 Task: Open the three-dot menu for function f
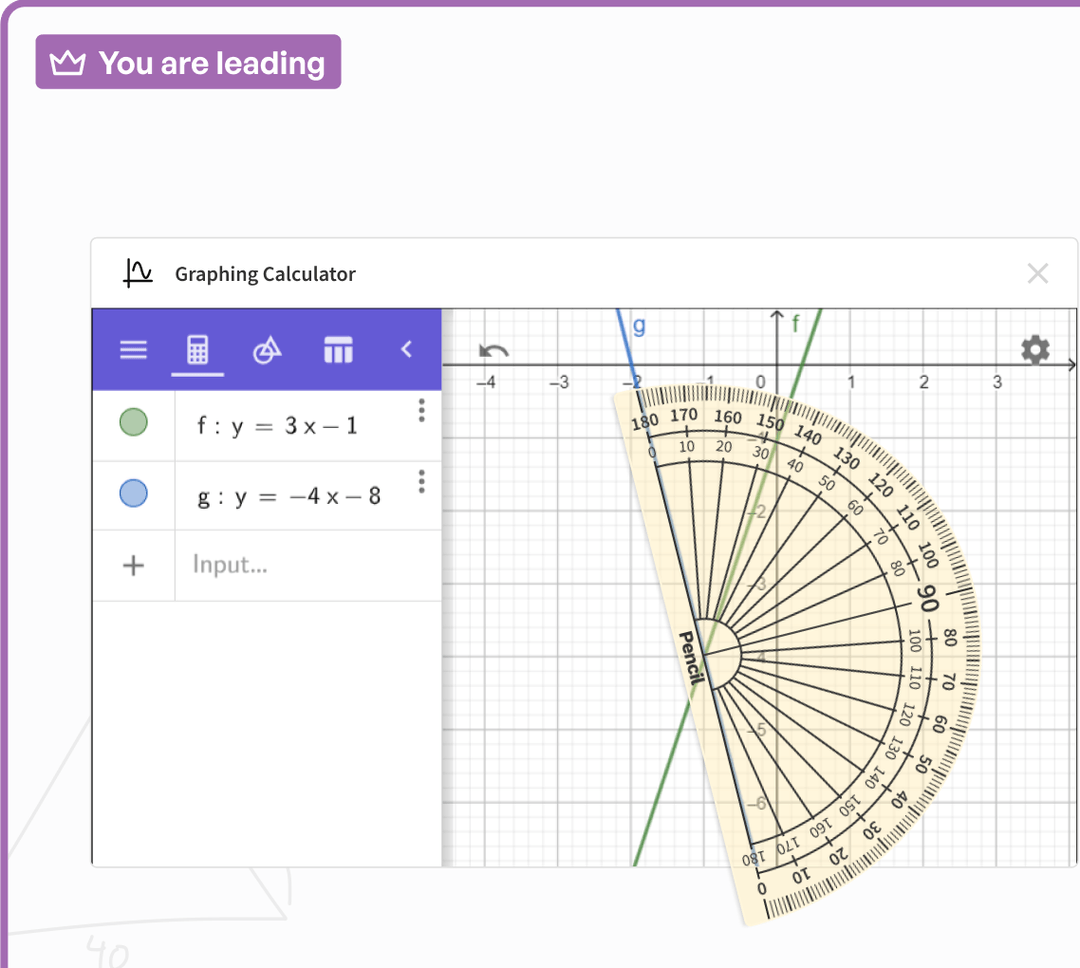(421, 410)
